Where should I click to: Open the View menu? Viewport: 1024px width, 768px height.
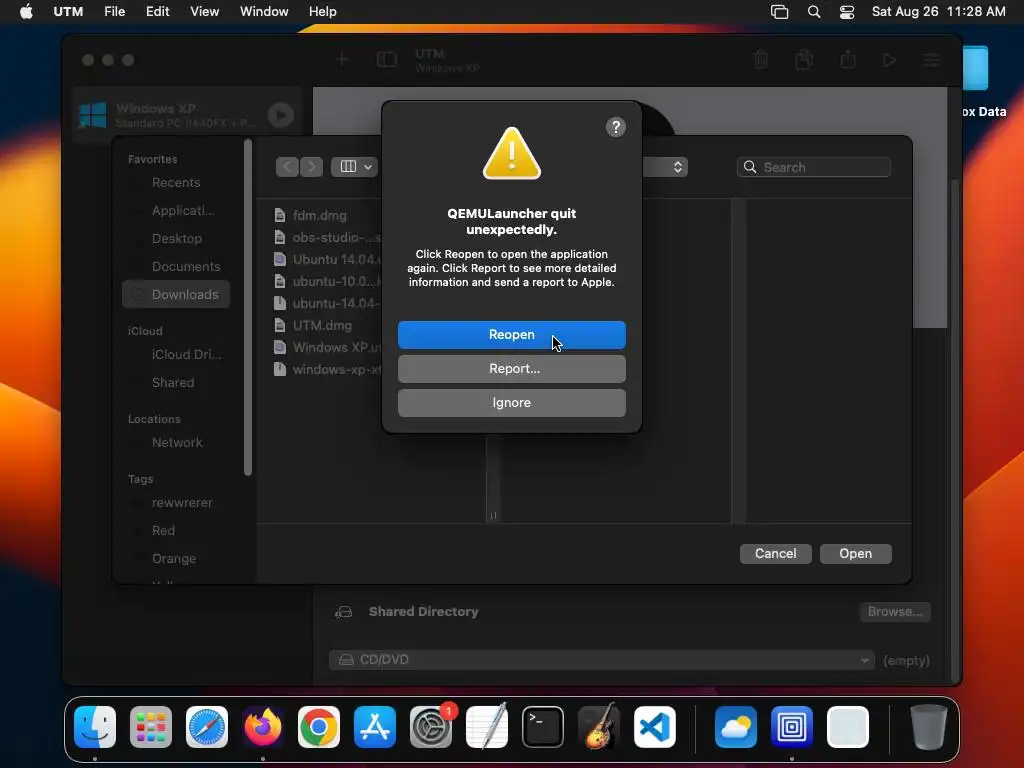click(204, 11)
